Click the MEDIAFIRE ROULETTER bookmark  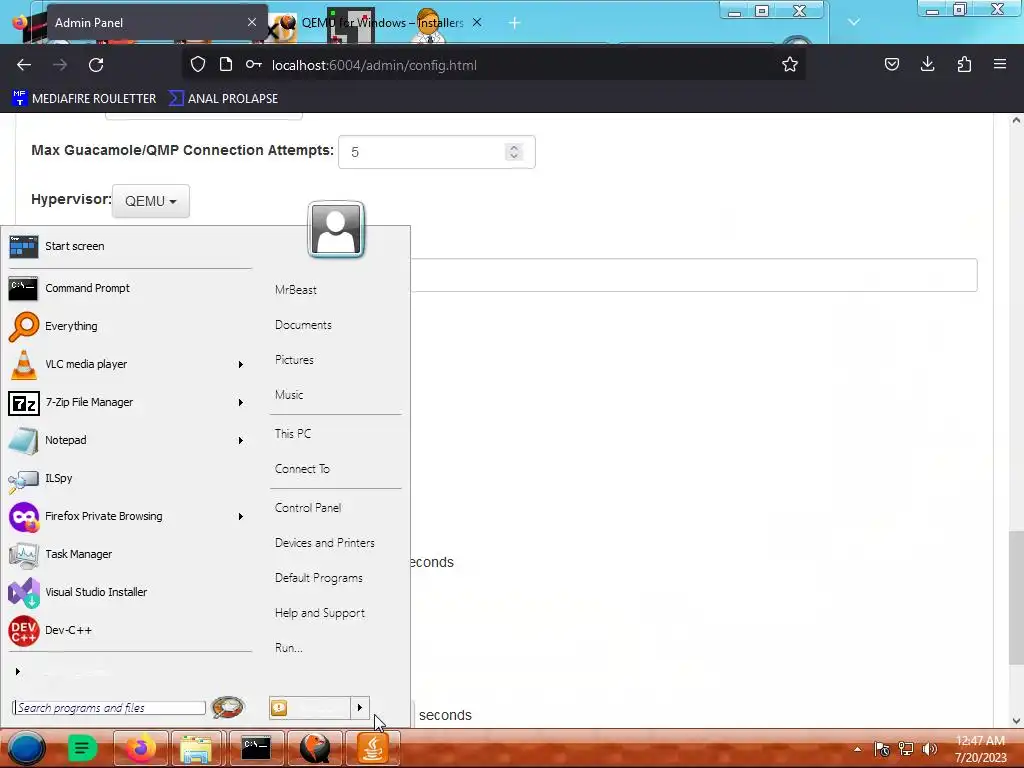pos(84,99)
